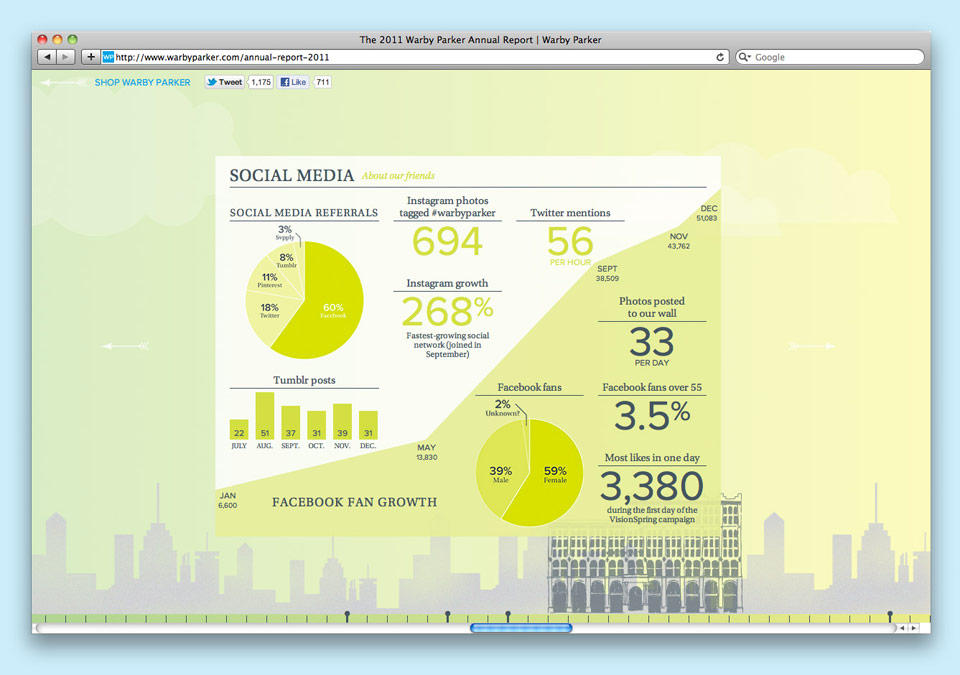Click the 'Most likes in one day' heading
This screenshot has height=675, width=960.
(652, 458)
